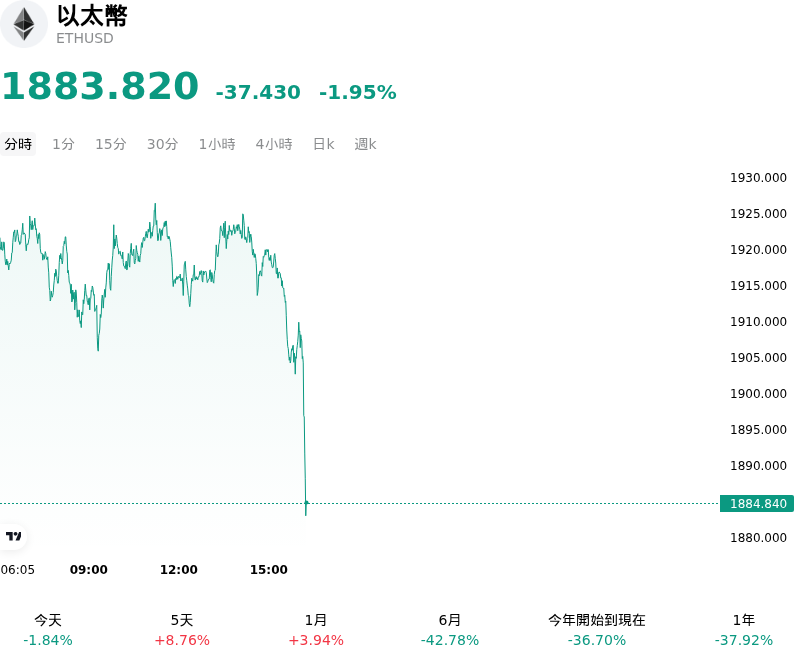Image resolution: width=800 pixels, height=660 pixels.
Task: Switch to the 1分 interval tab
Action: click(63, 144)
